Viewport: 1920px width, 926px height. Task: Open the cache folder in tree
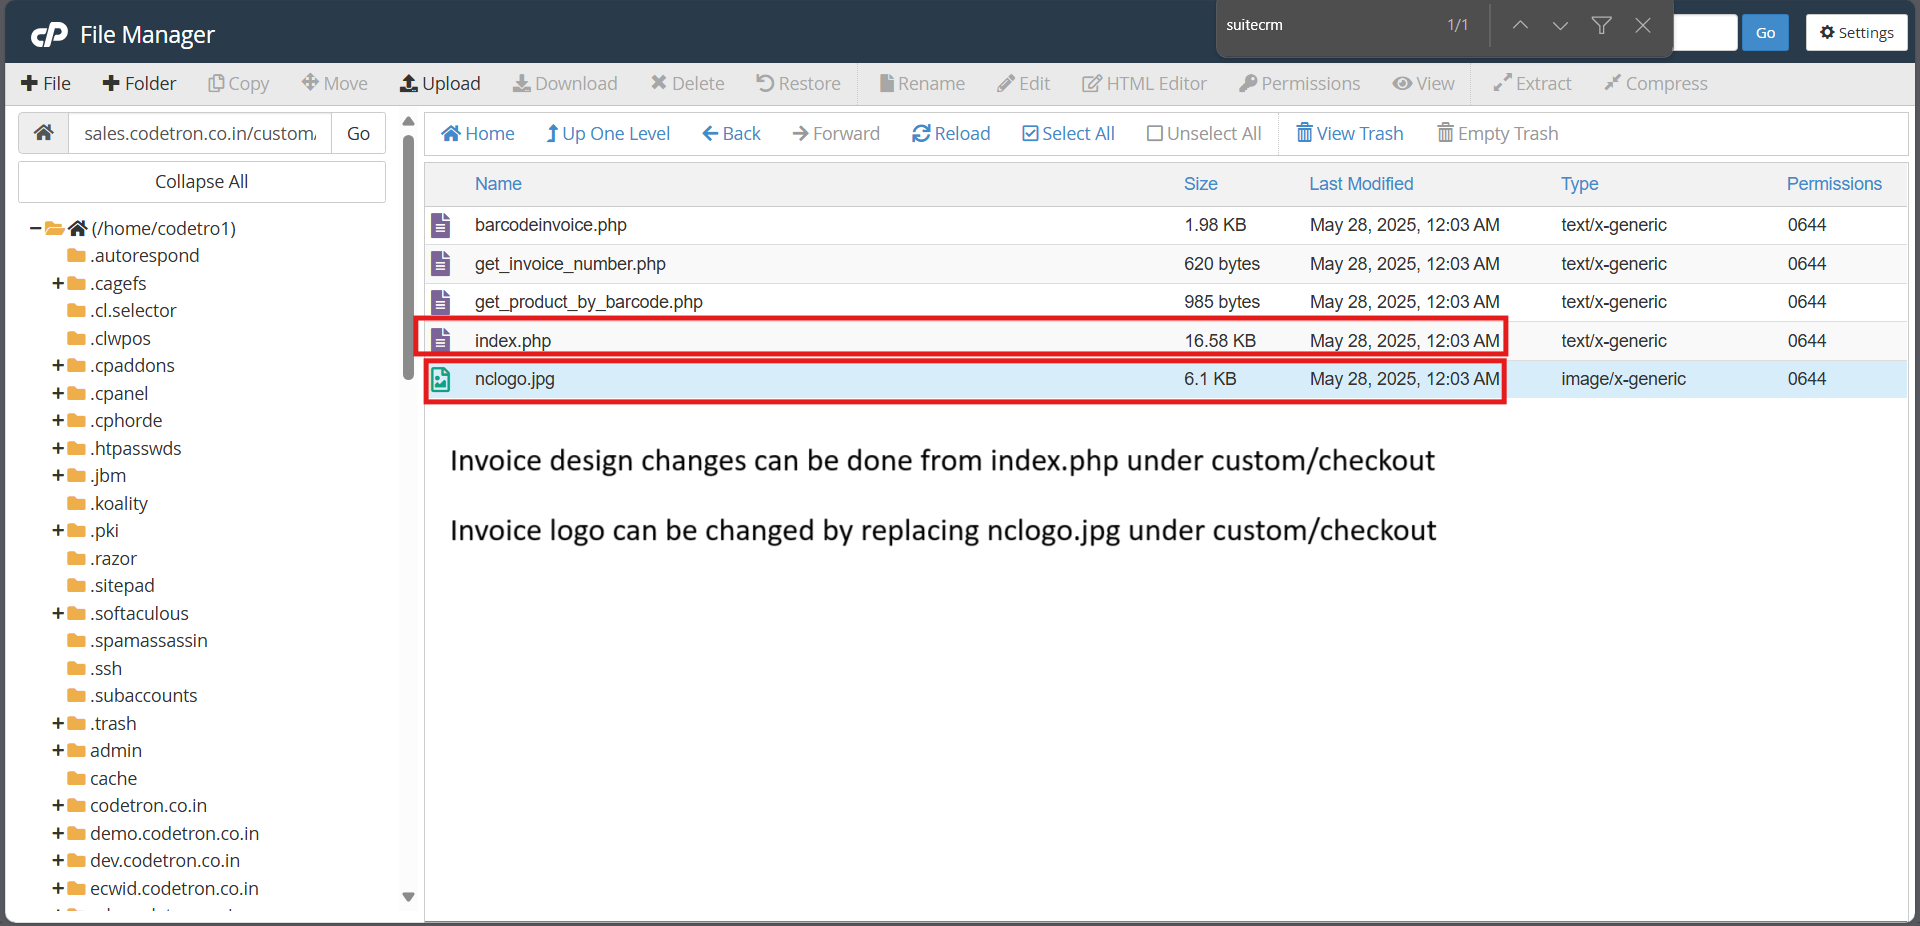[x=102, y=779]
